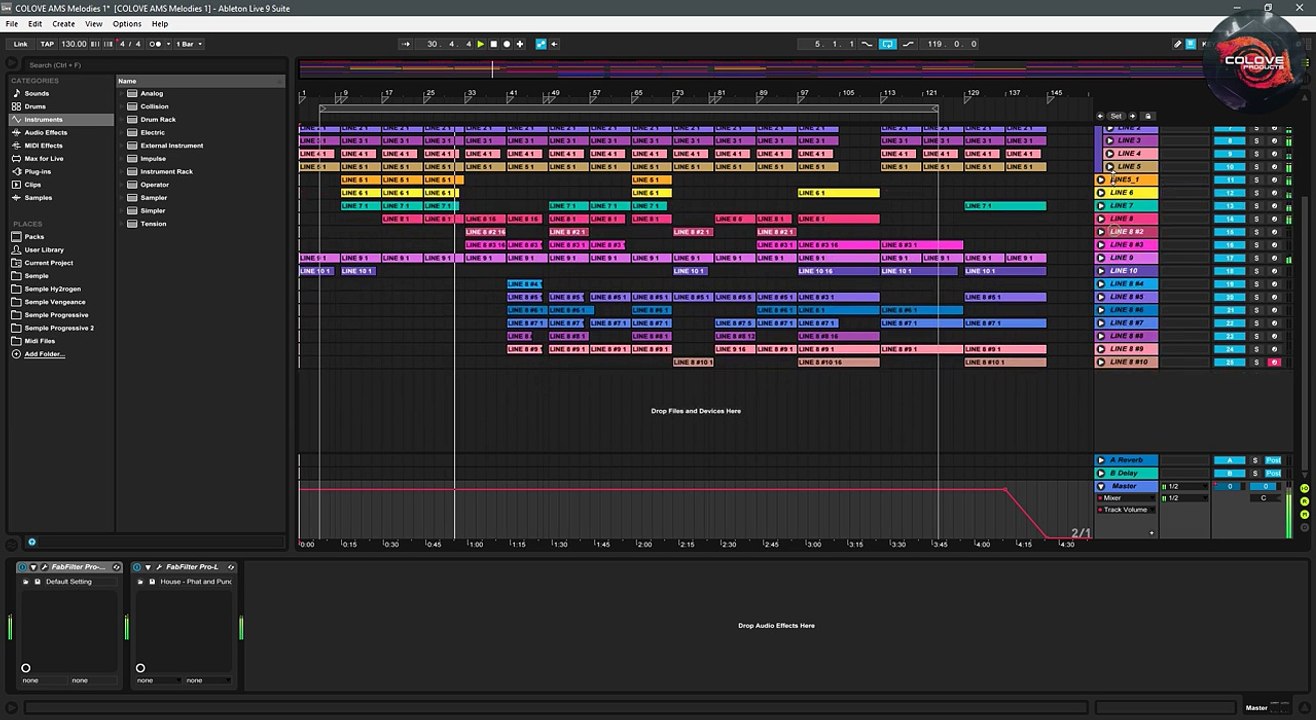Open the File menu
This screenshot has width=1316, height=720.
[x=12, y=24]
